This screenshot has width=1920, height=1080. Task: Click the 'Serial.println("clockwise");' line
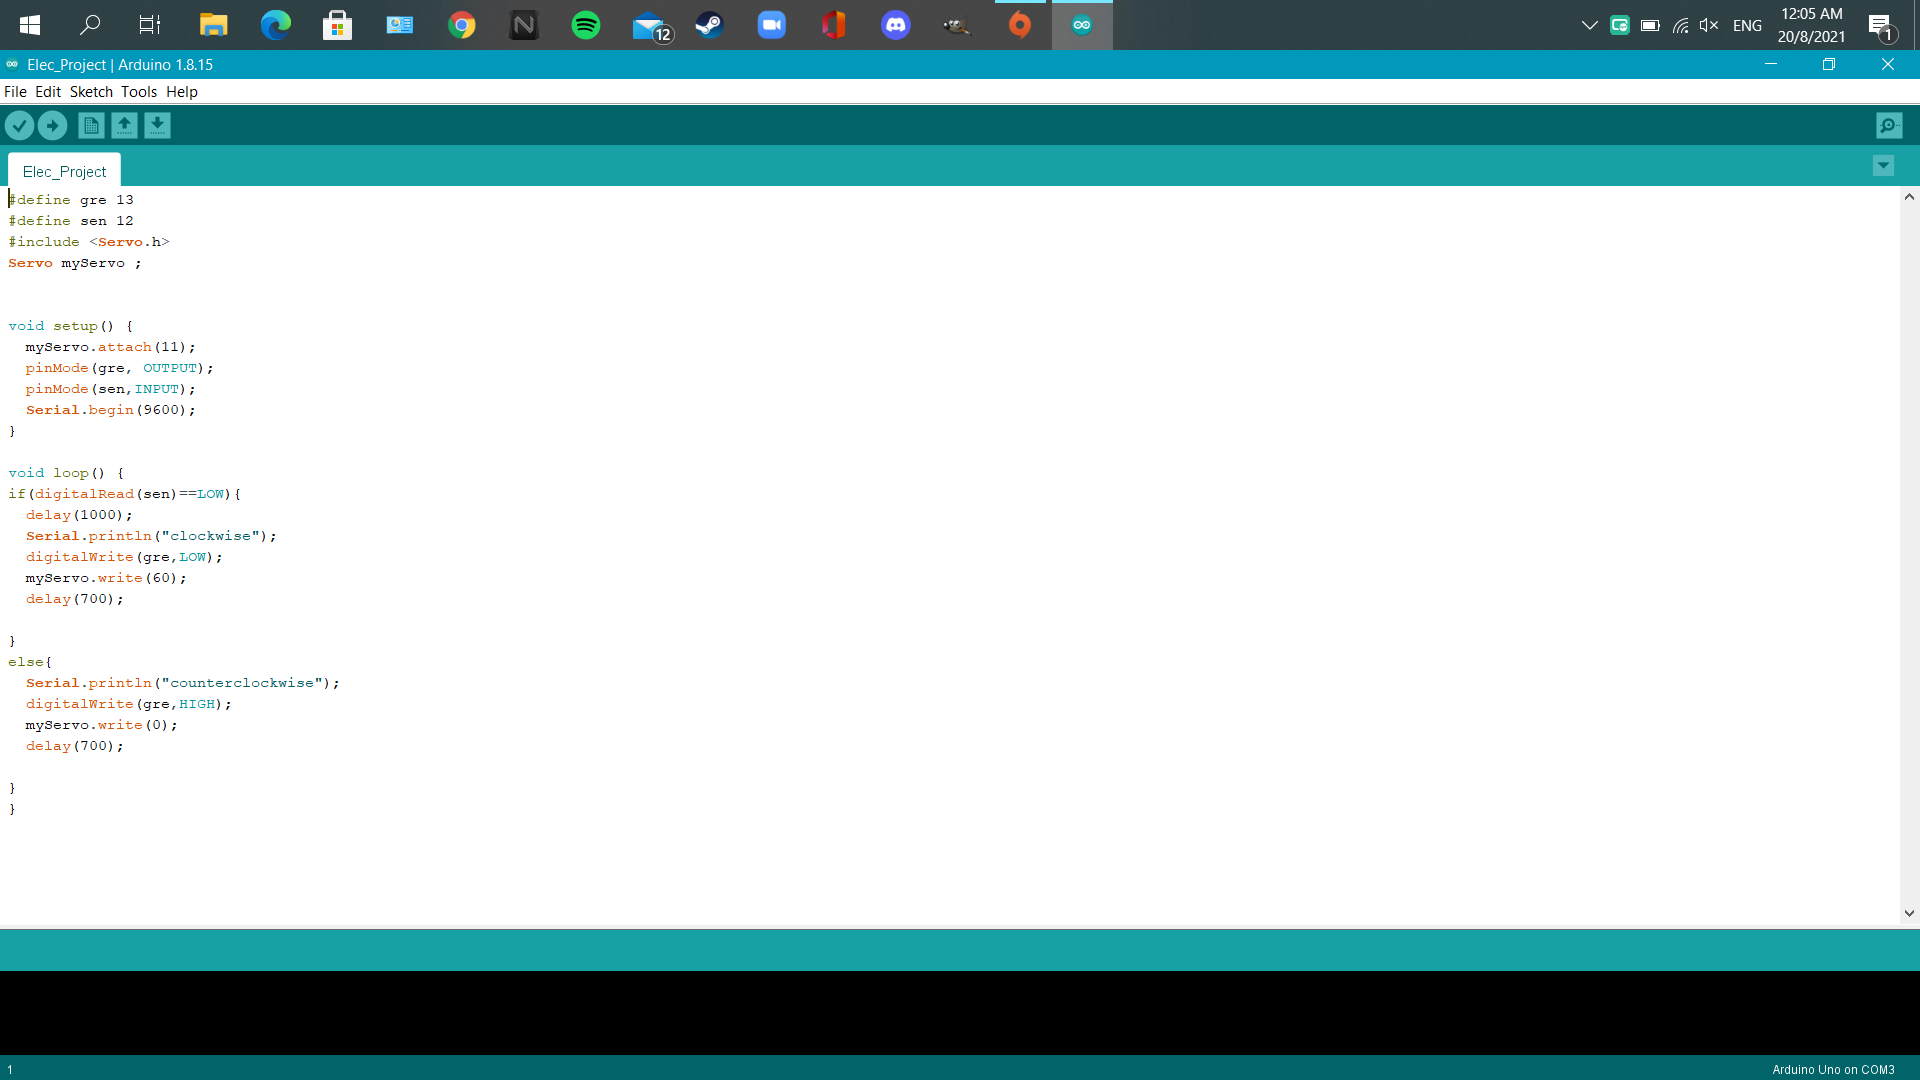pyautogui.click(x=151, y=536)
